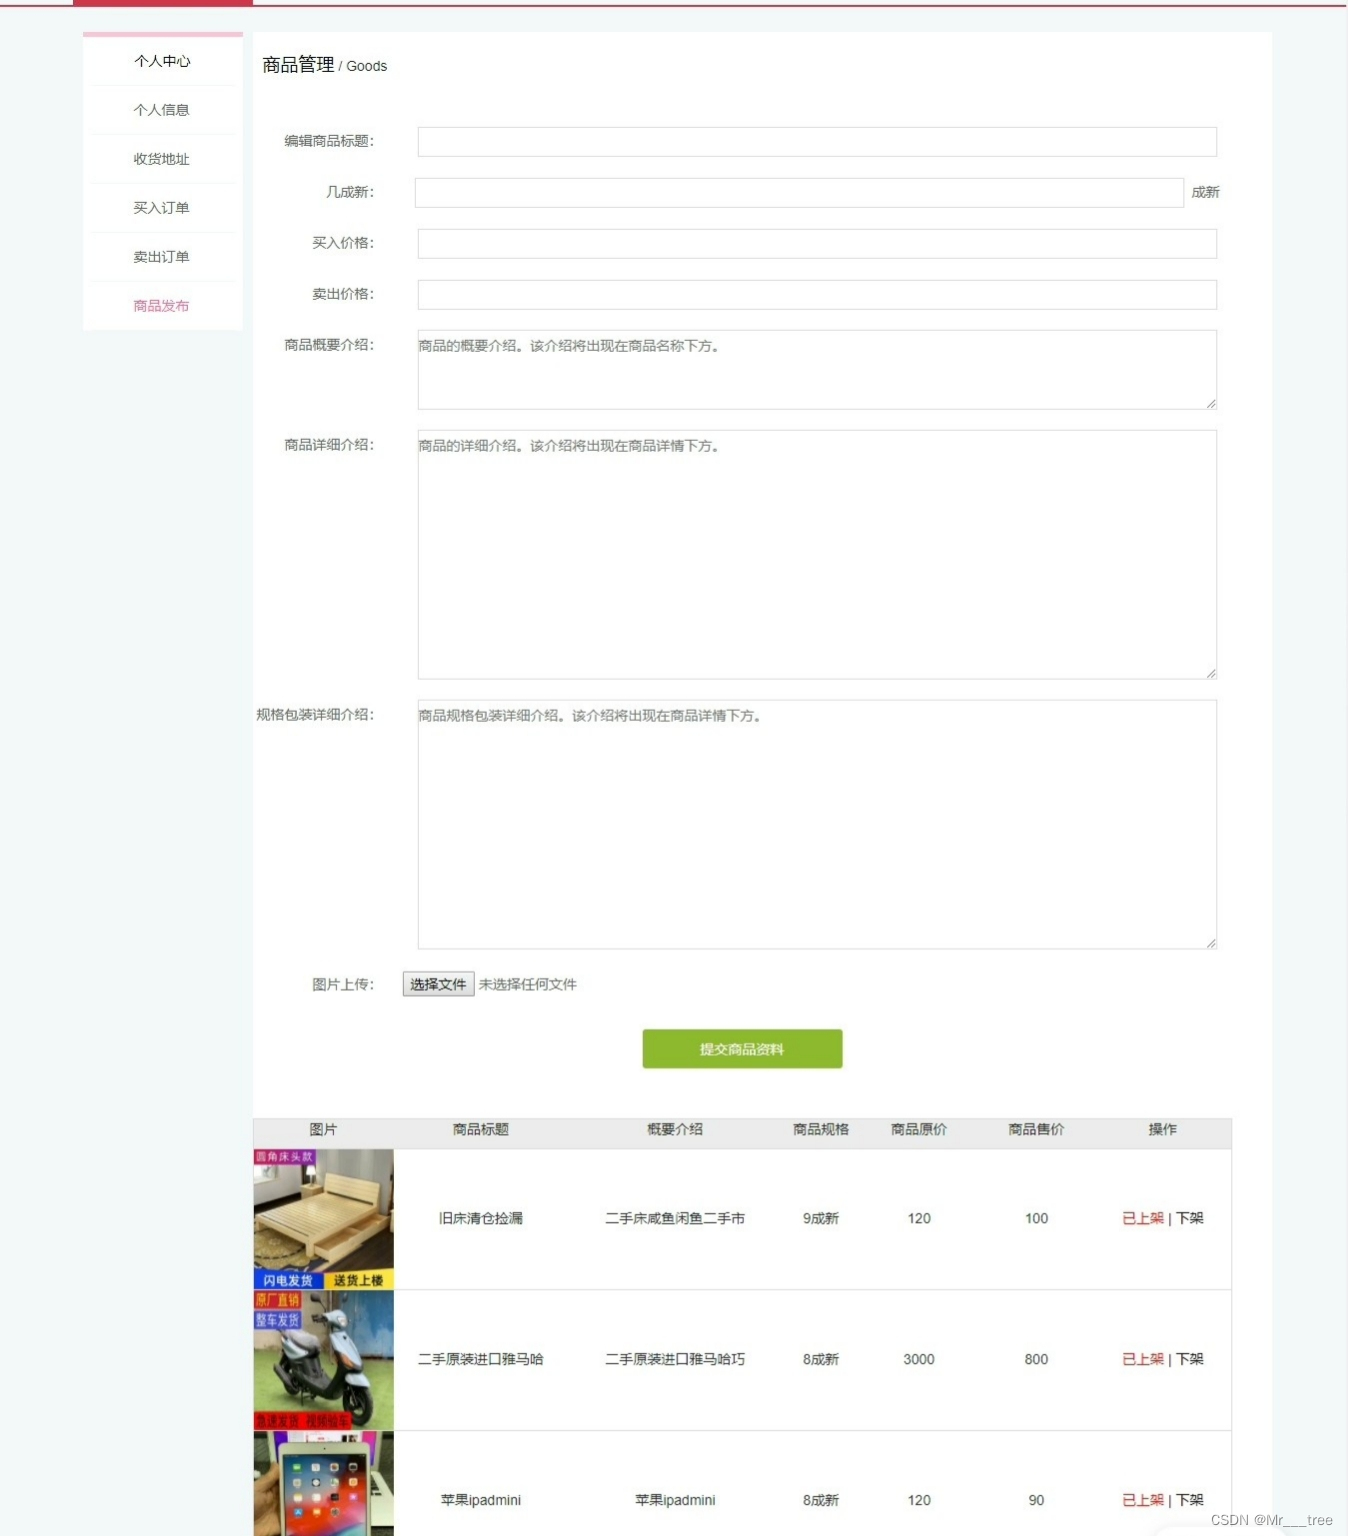Viewport: 1348px width, 1536px height.
Task: Click the 图片 column header
Action: tap(323, 1129)
